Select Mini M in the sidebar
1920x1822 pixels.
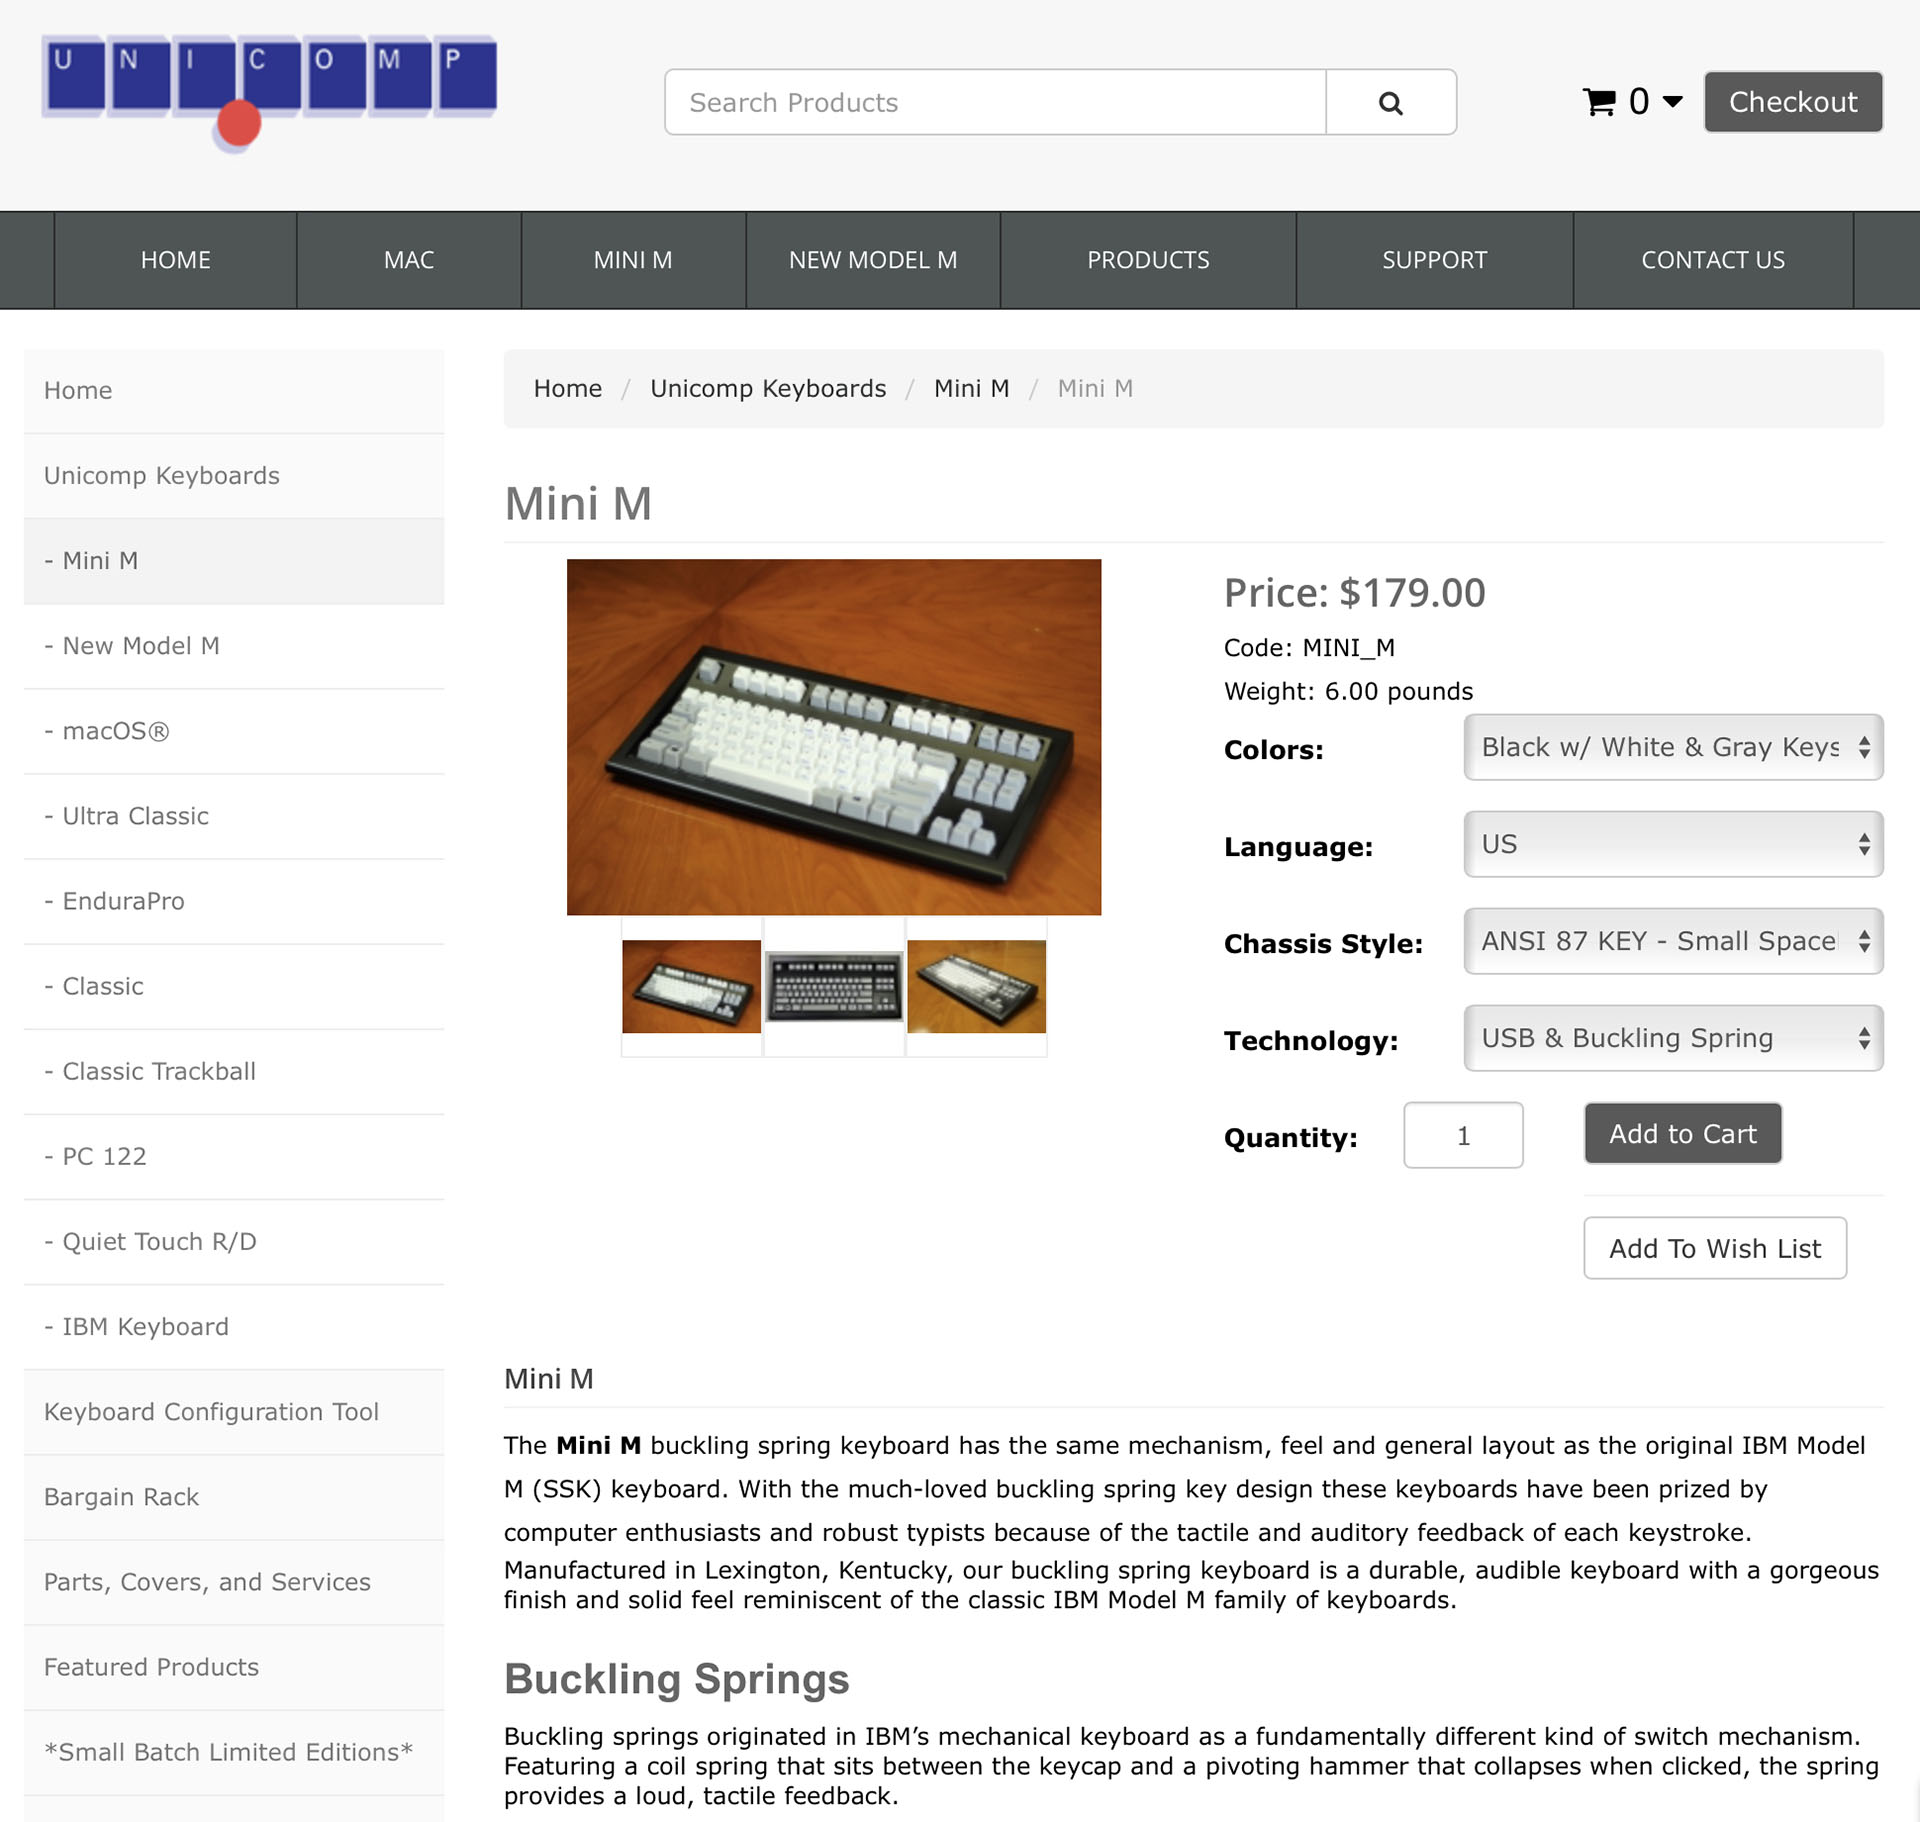click(x=234, y=561)
